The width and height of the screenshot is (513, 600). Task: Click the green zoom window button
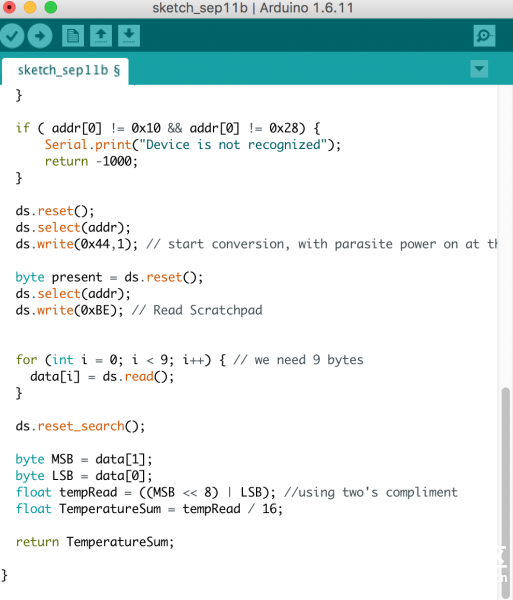click(50, 7)
